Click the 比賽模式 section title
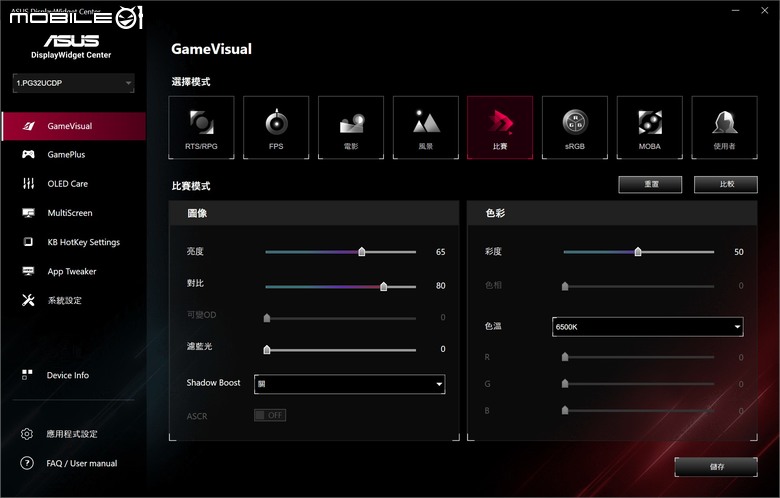 click(191, 186)
